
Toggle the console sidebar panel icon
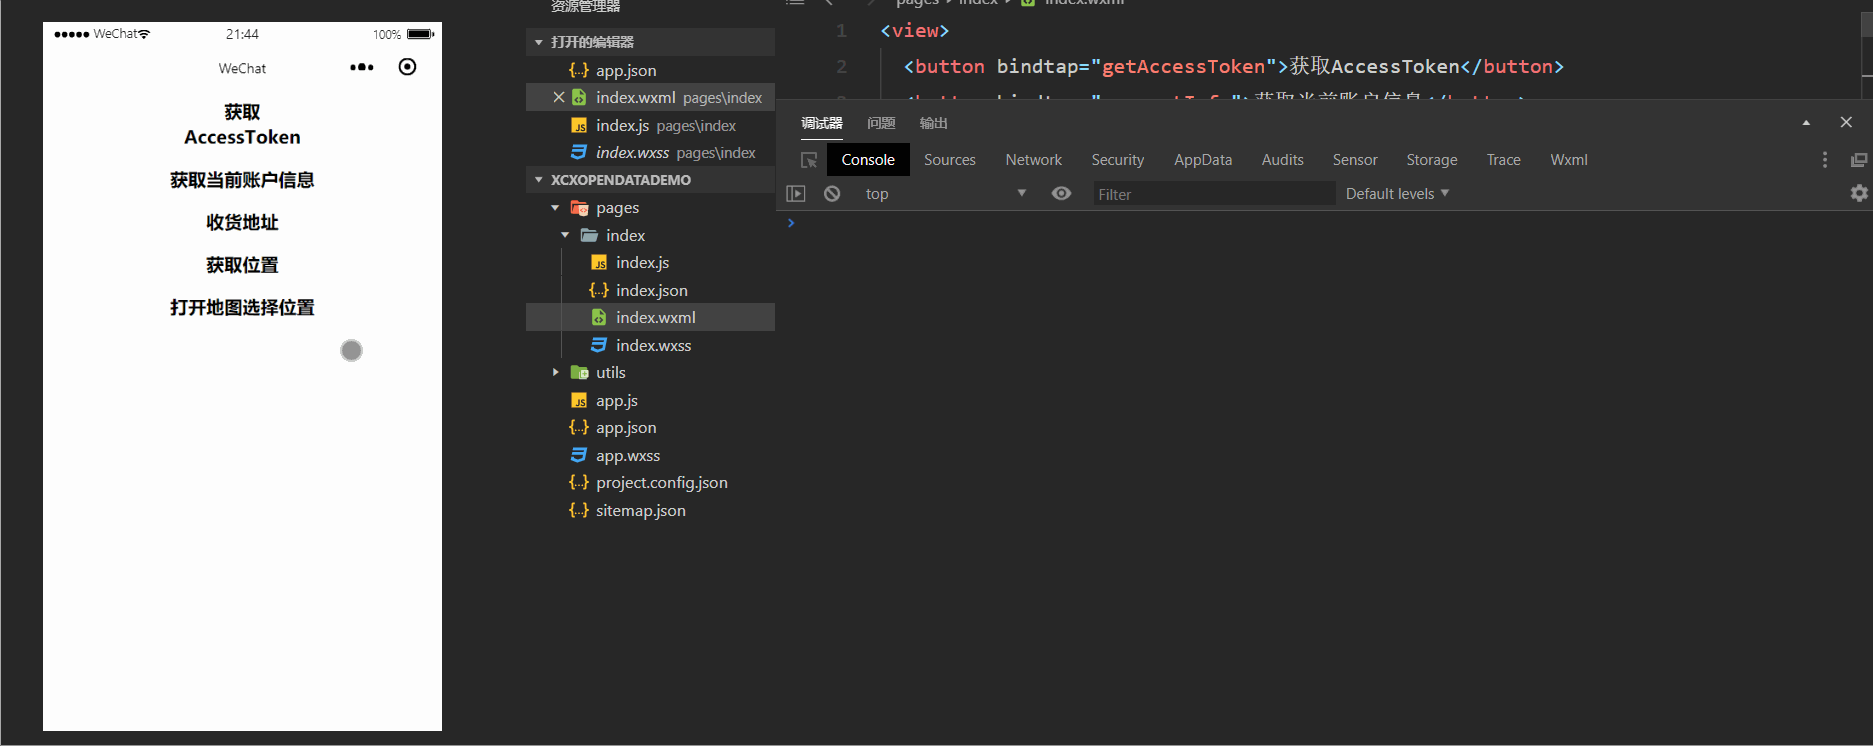(x=796, y=193)
